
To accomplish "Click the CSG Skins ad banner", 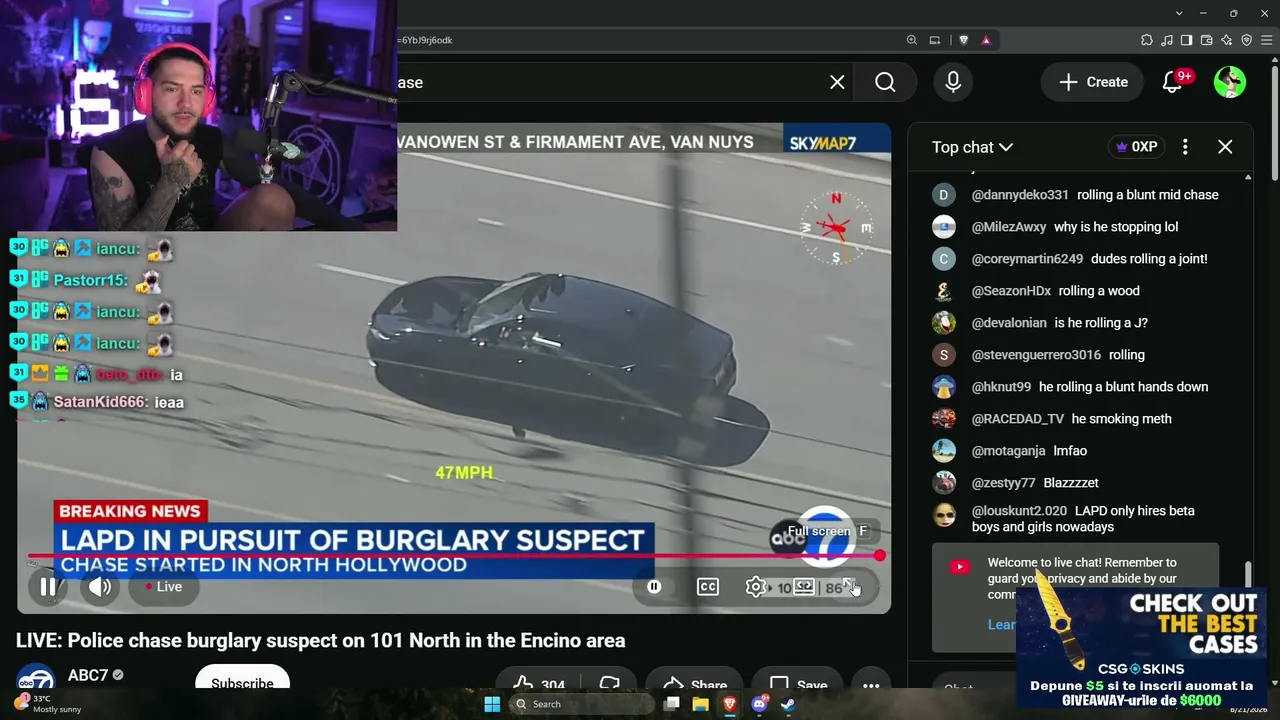I will coord(1141,648).
